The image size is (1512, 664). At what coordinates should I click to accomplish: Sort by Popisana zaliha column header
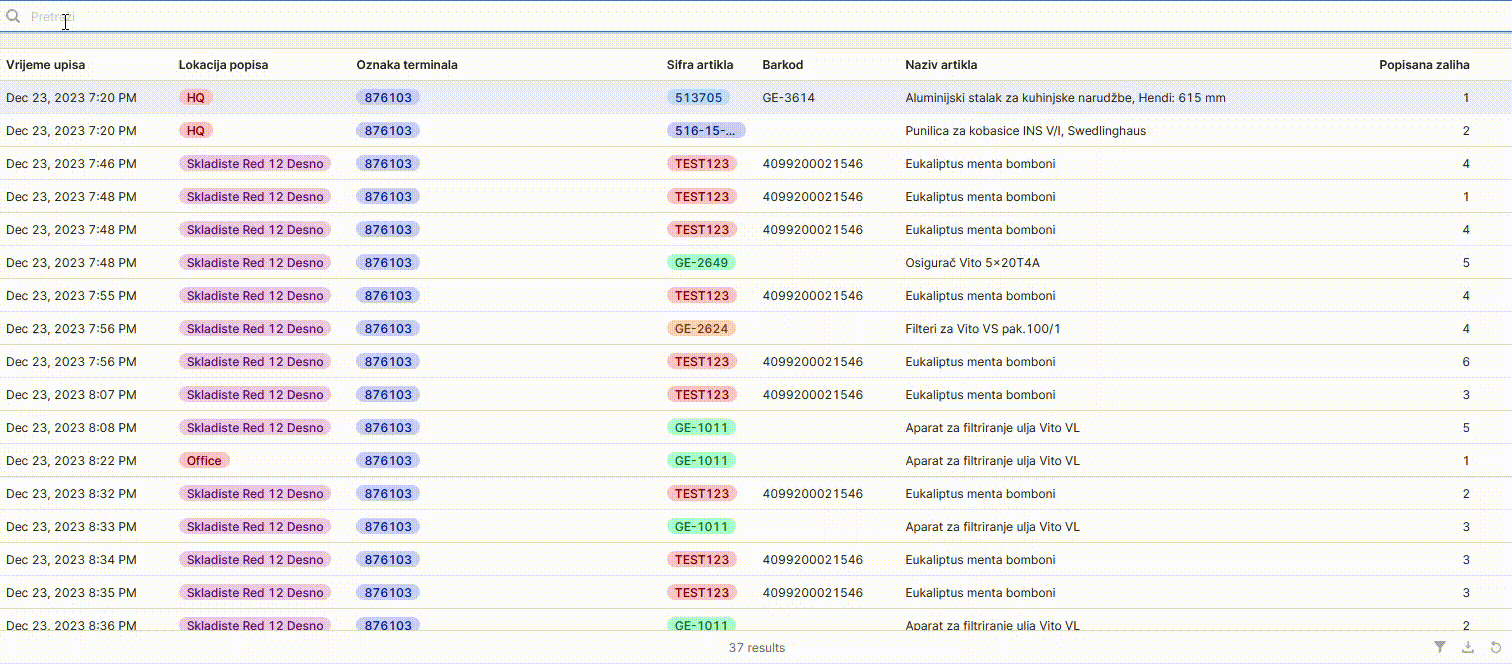click(x=1424, y=65)
